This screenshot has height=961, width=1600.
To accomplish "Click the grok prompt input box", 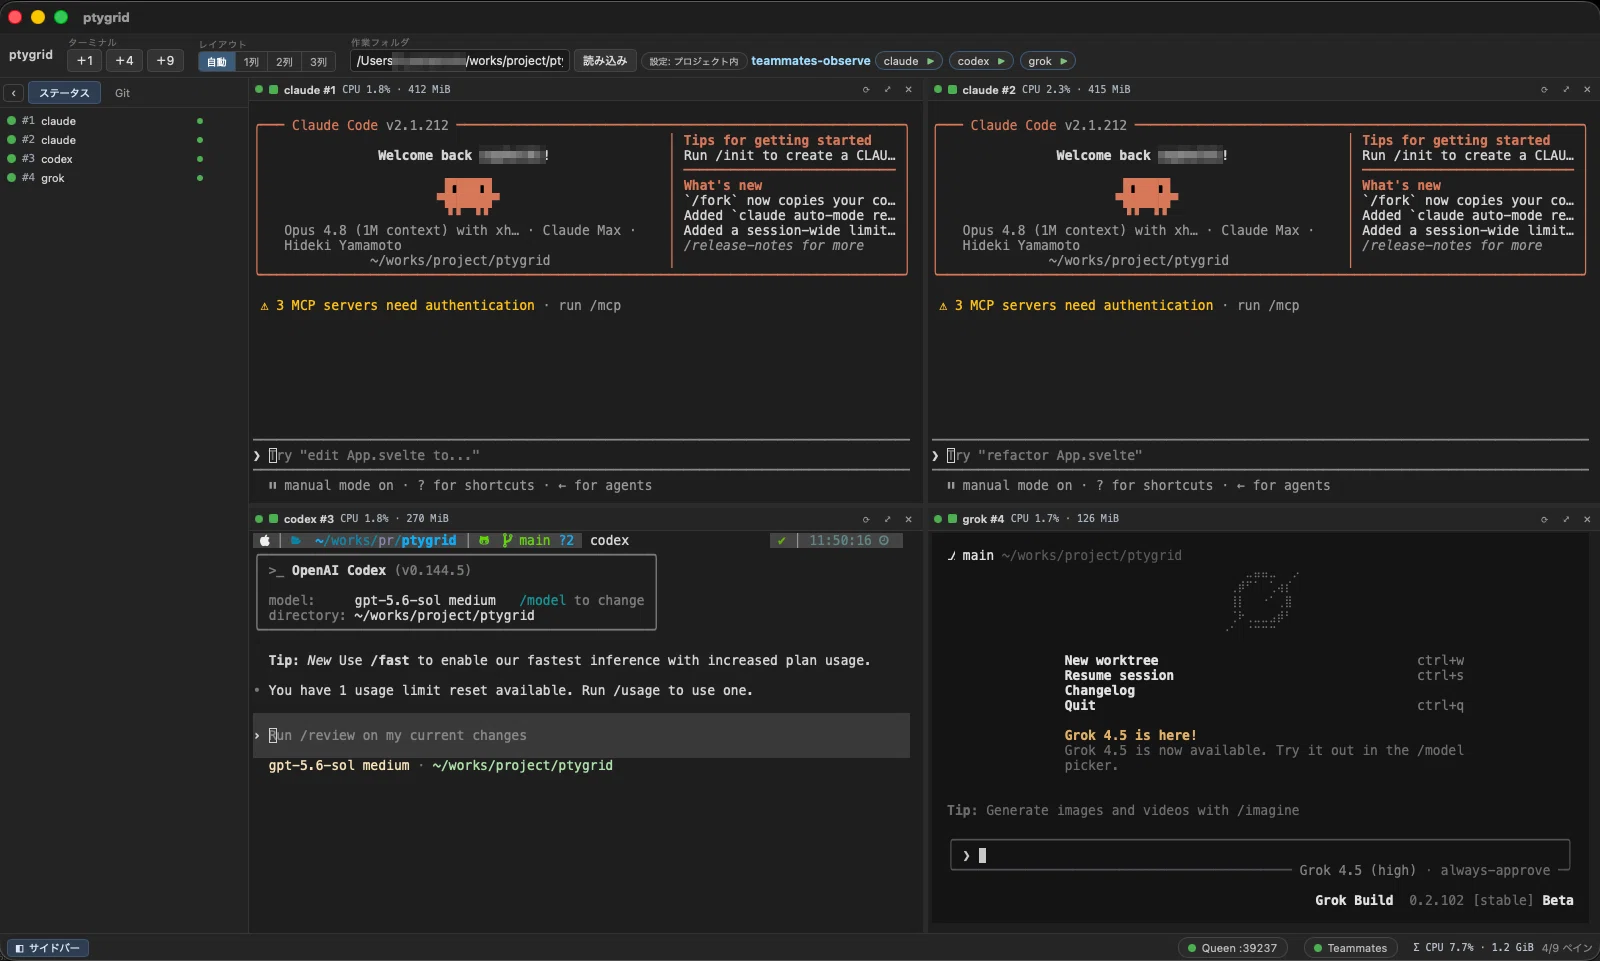I will click(1260, 855).
